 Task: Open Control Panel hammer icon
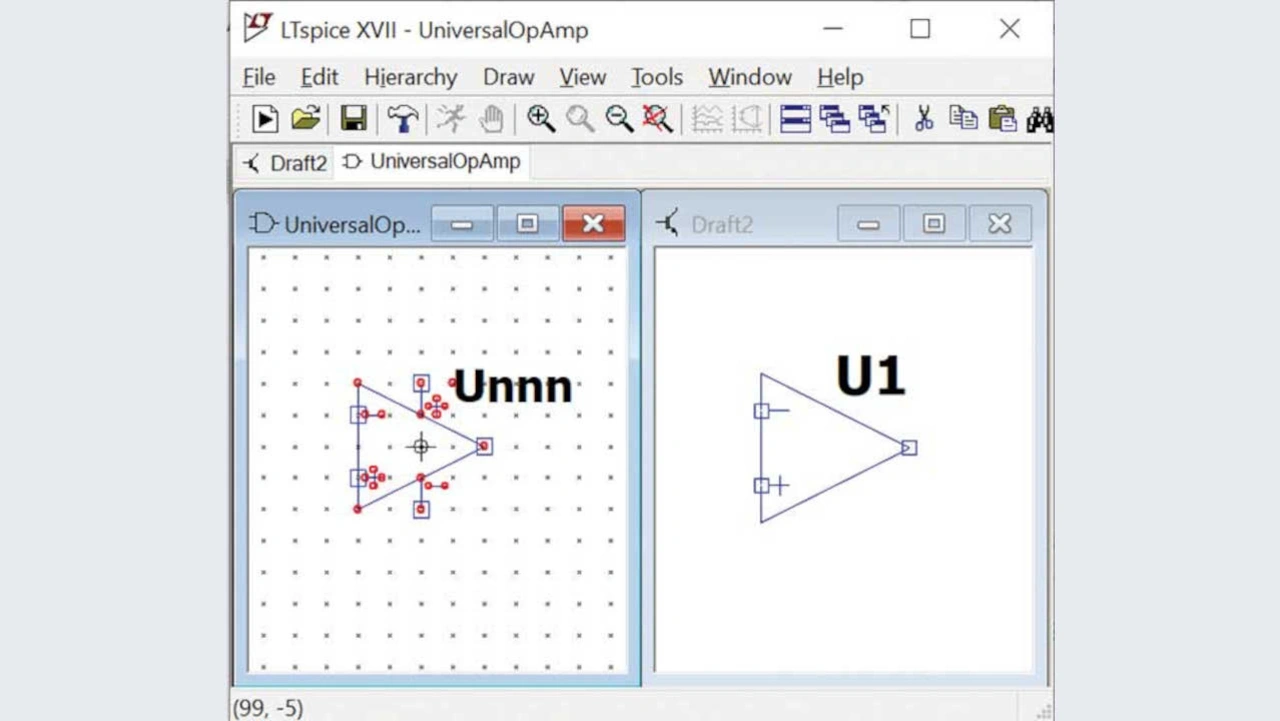402,119
